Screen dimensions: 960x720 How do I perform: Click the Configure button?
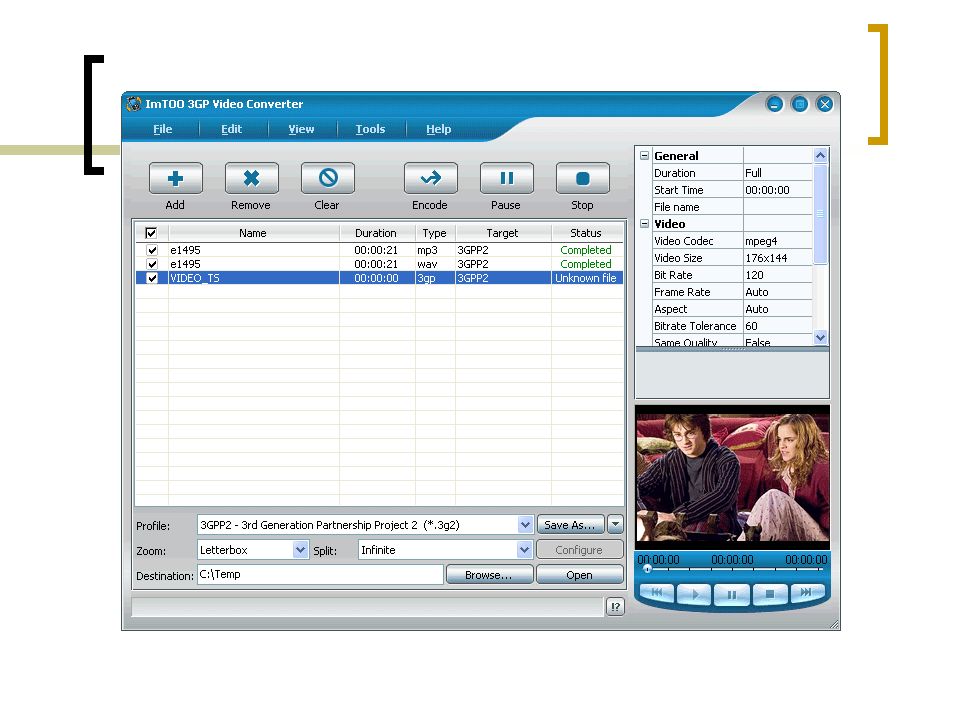point(580,550)
